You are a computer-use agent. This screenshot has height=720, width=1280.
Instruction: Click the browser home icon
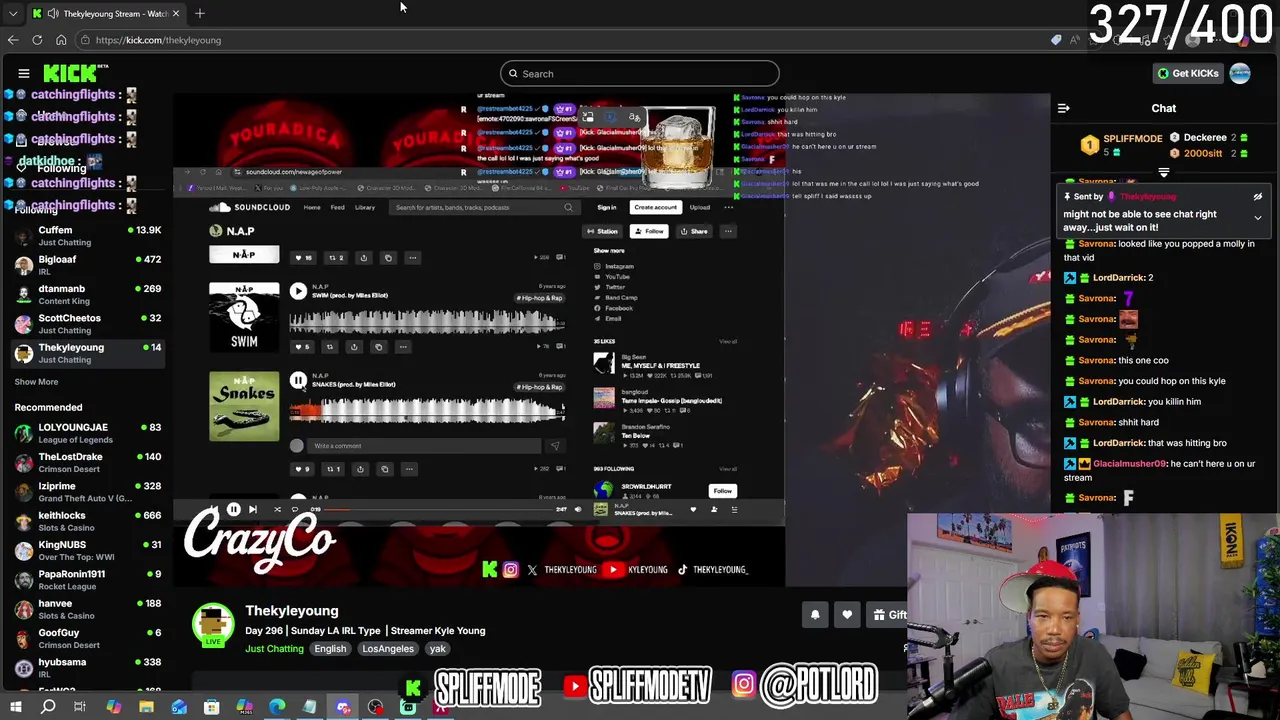61,40
